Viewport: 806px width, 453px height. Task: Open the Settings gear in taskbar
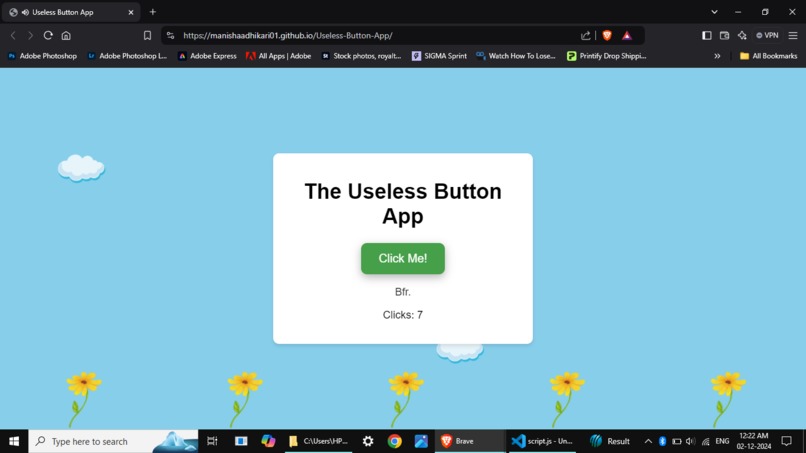click(368, 441)
